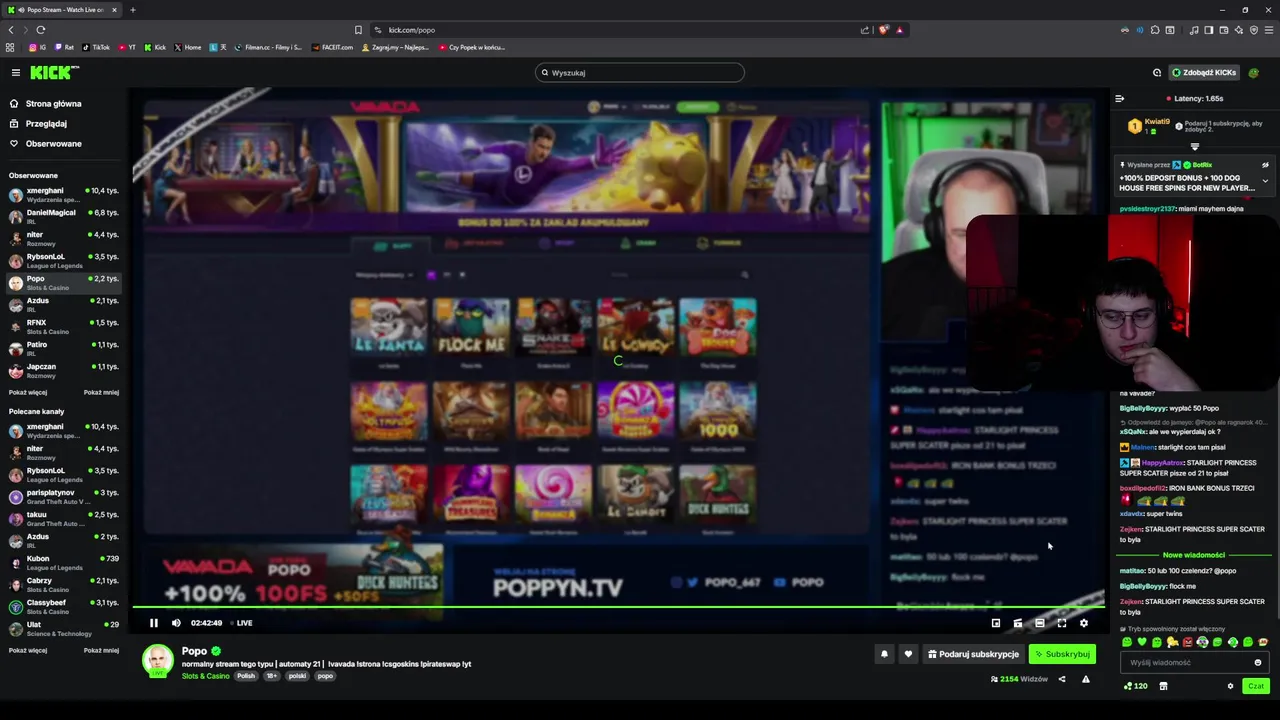Collapse Pokaż mniej under Obserwowane
1280x720 pixels.
pos(101,392)
